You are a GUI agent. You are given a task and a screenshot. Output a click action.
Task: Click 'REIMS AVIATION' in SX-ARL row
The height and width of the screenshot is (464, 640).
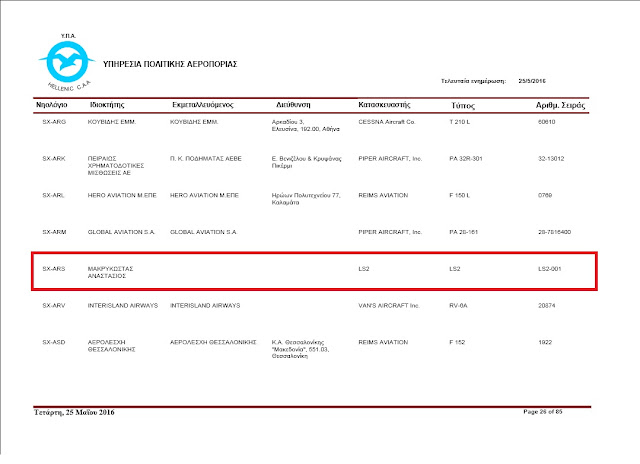click(383, 195)
